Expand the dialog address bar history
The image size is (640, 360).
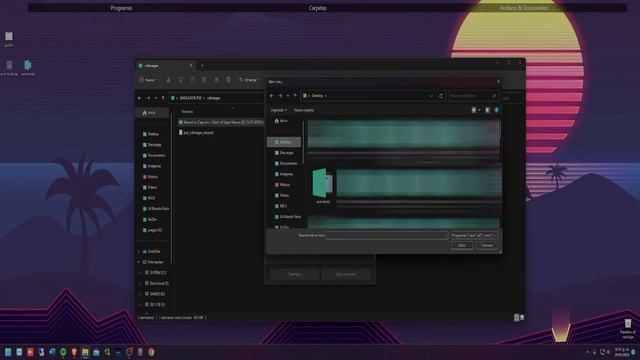(431, 96)
